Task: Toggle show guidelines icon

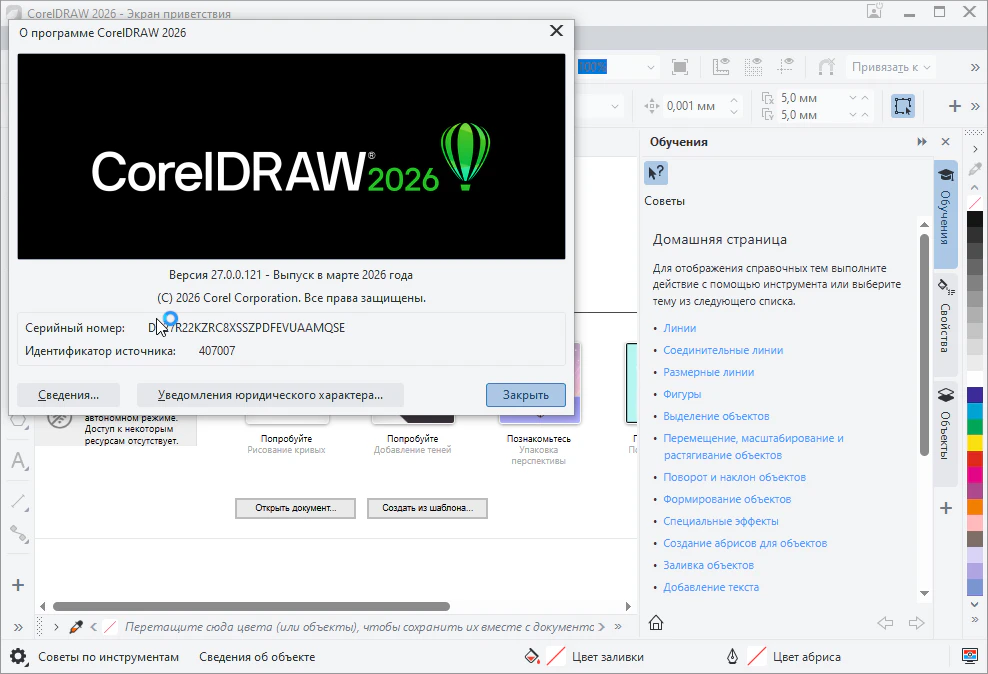Action: [x=789, y=67]
